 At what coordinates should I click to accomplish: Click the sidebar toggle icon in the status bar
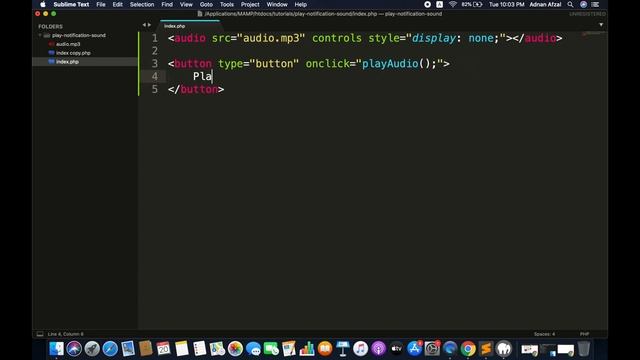[40, 334]
